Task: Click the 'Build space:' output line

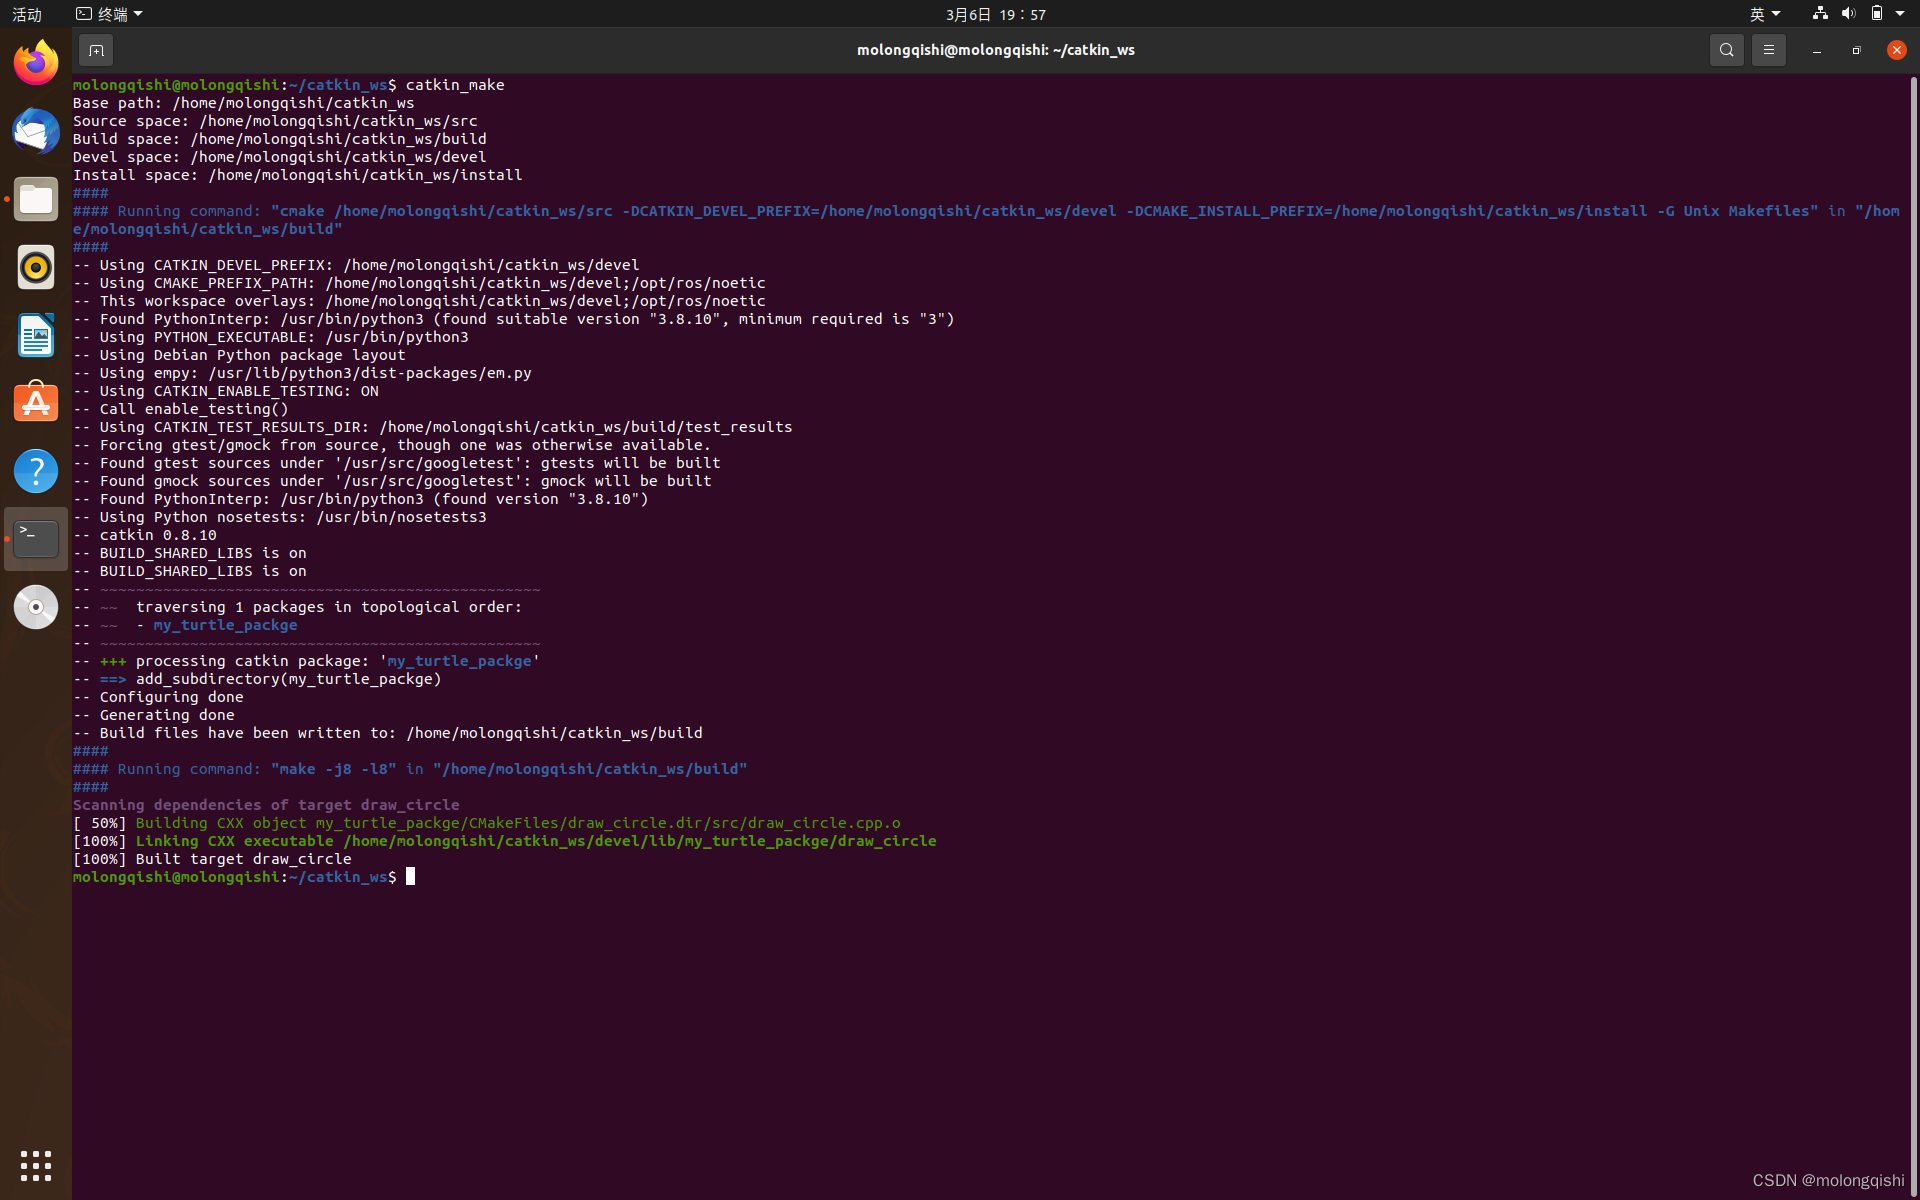Action: point(279,139)
